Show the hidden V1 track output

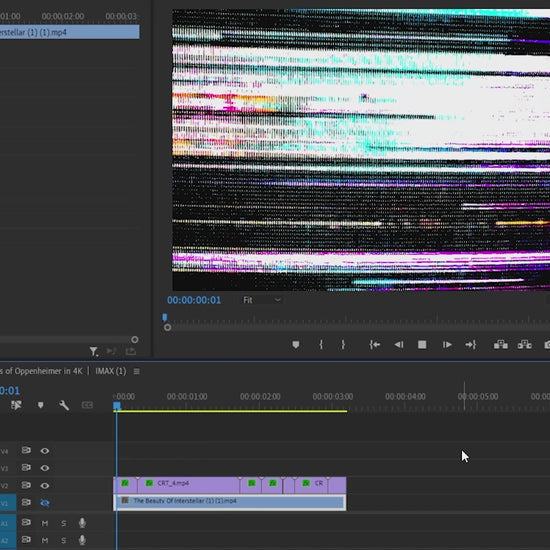pos(45,503)
